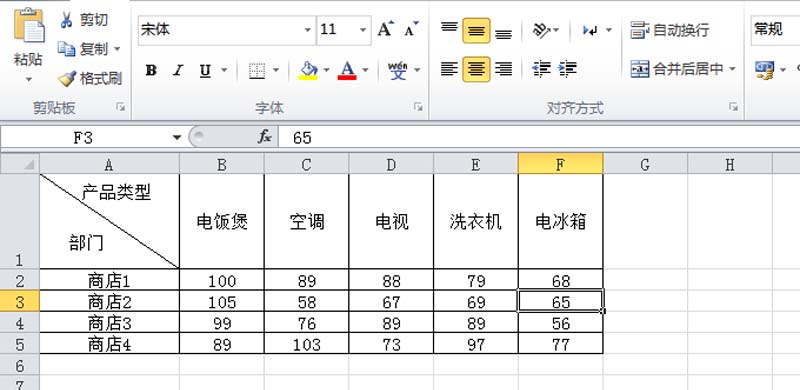Open the font name 宋体 dropdown
The image size is (800, 390).
[308, 30]
